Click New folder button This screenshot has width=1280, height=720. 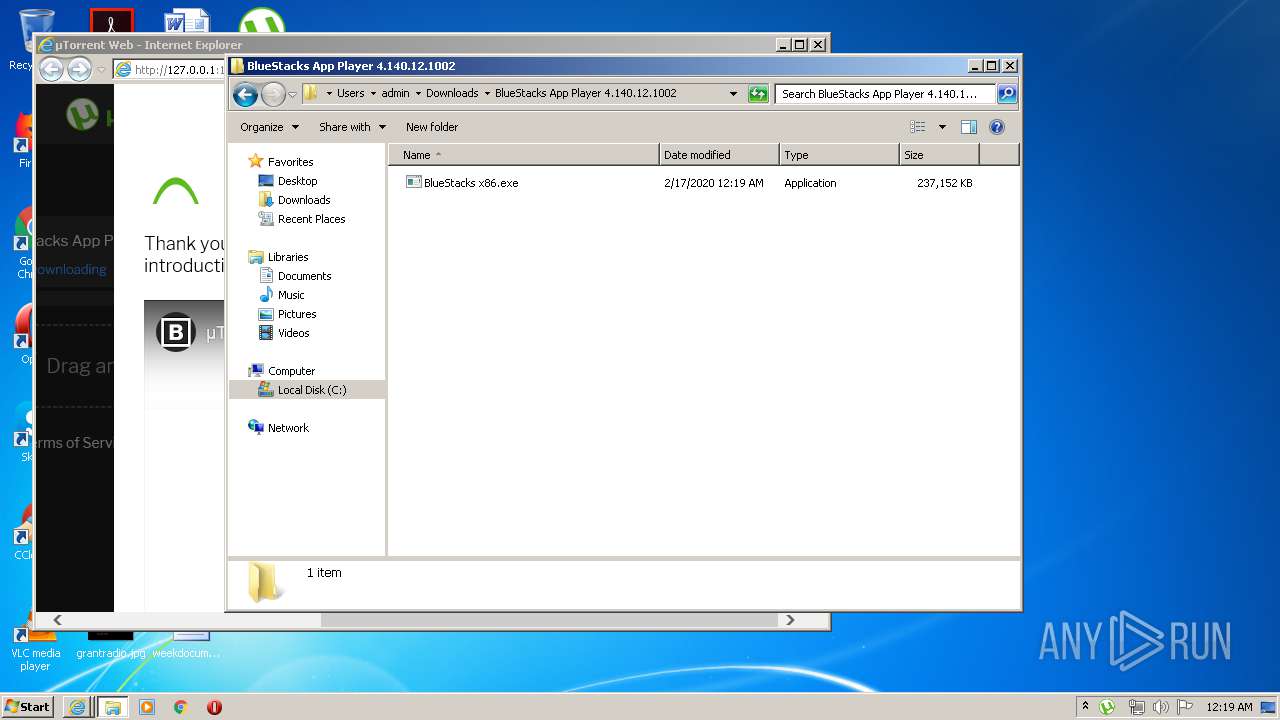pos(432,127)
